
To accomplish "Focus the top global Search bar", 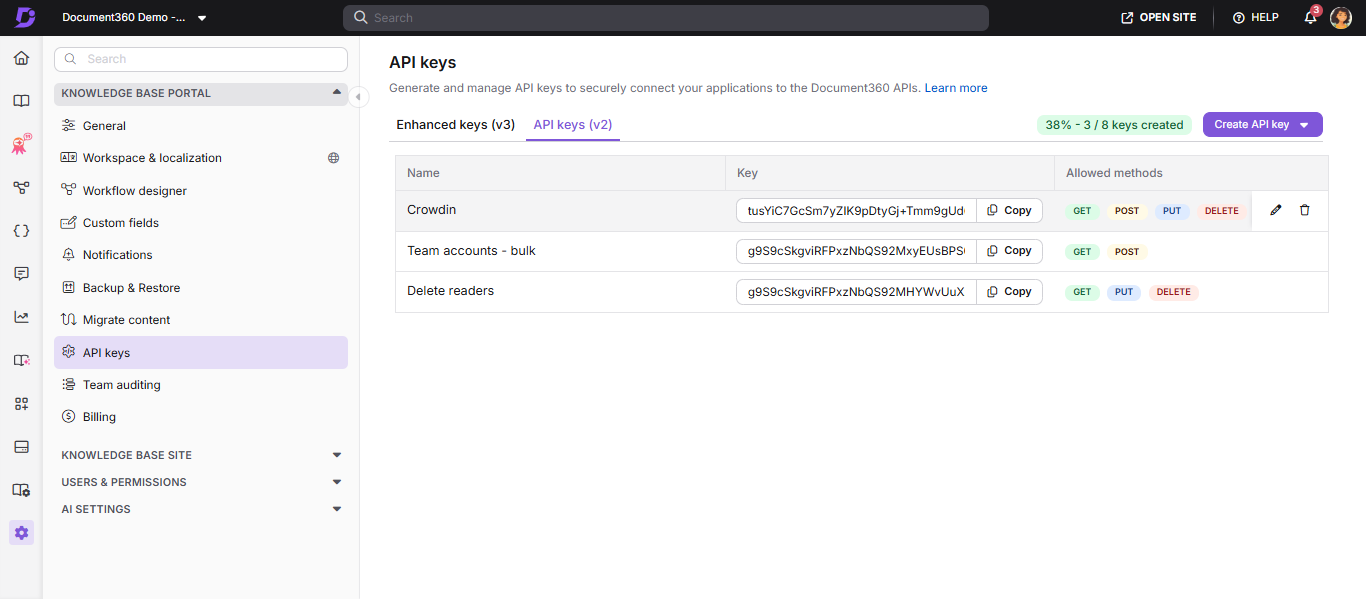I will (x=666, y=18).
